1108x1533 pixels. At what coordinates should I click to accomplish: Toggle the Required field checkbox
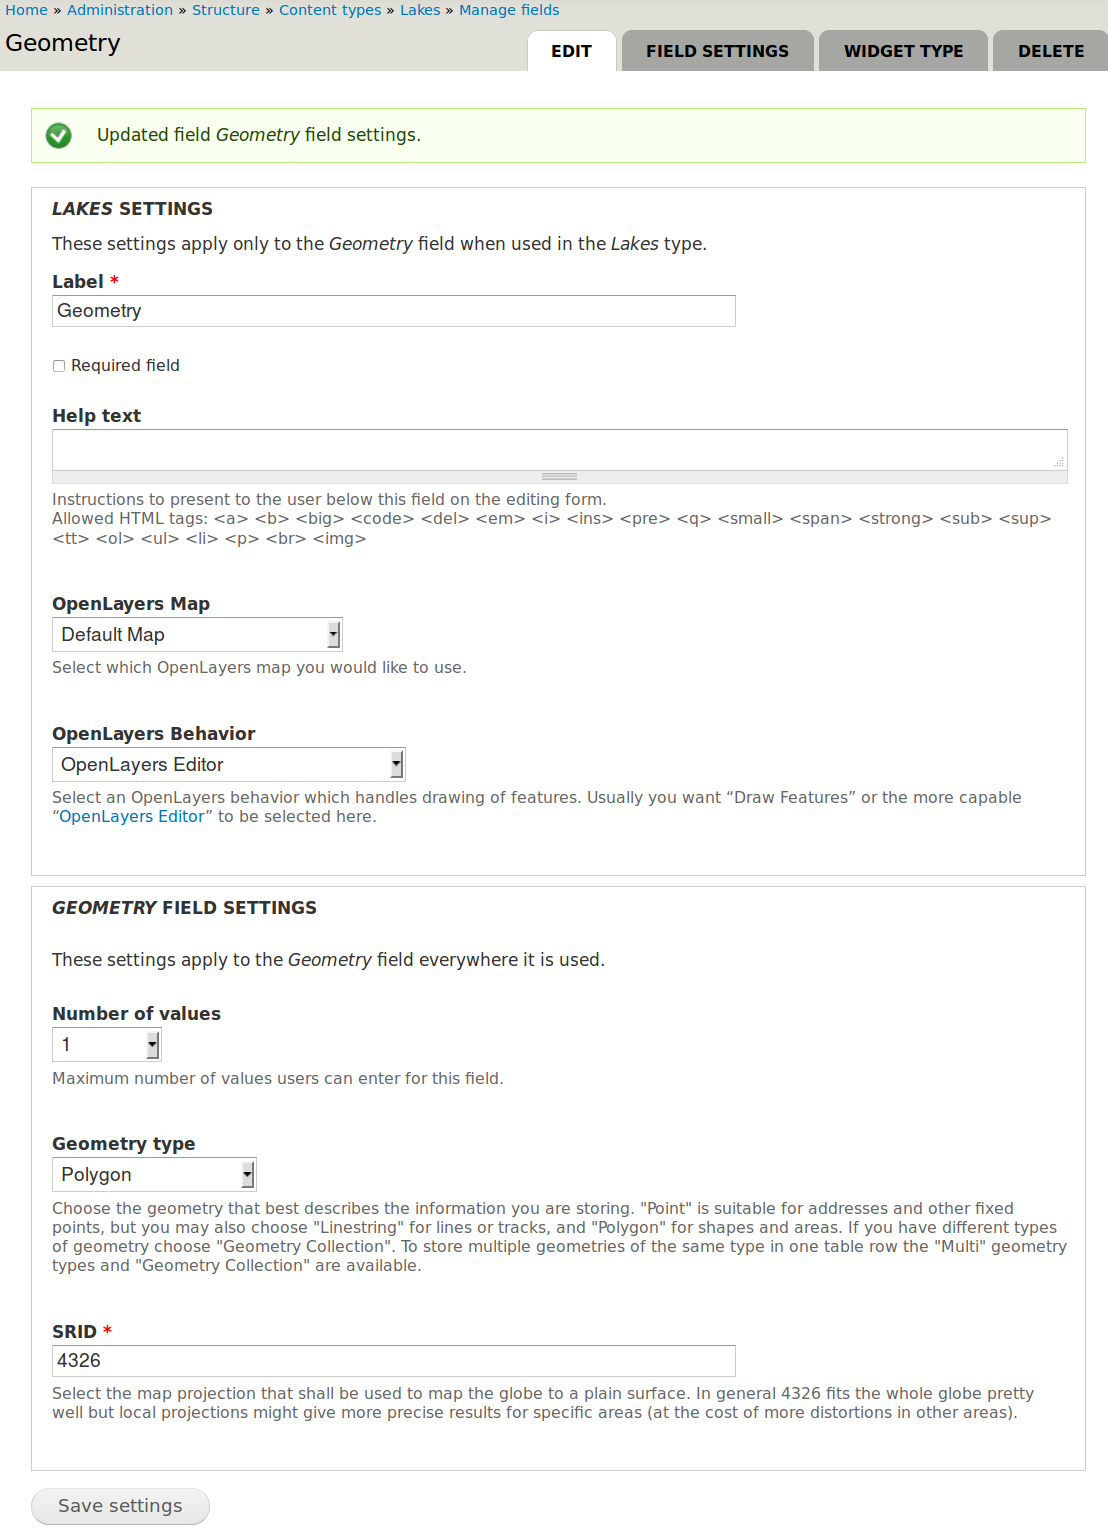59,366
